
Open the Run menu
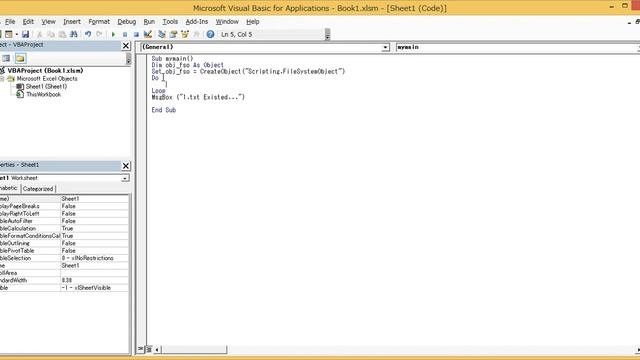[149, 22]
